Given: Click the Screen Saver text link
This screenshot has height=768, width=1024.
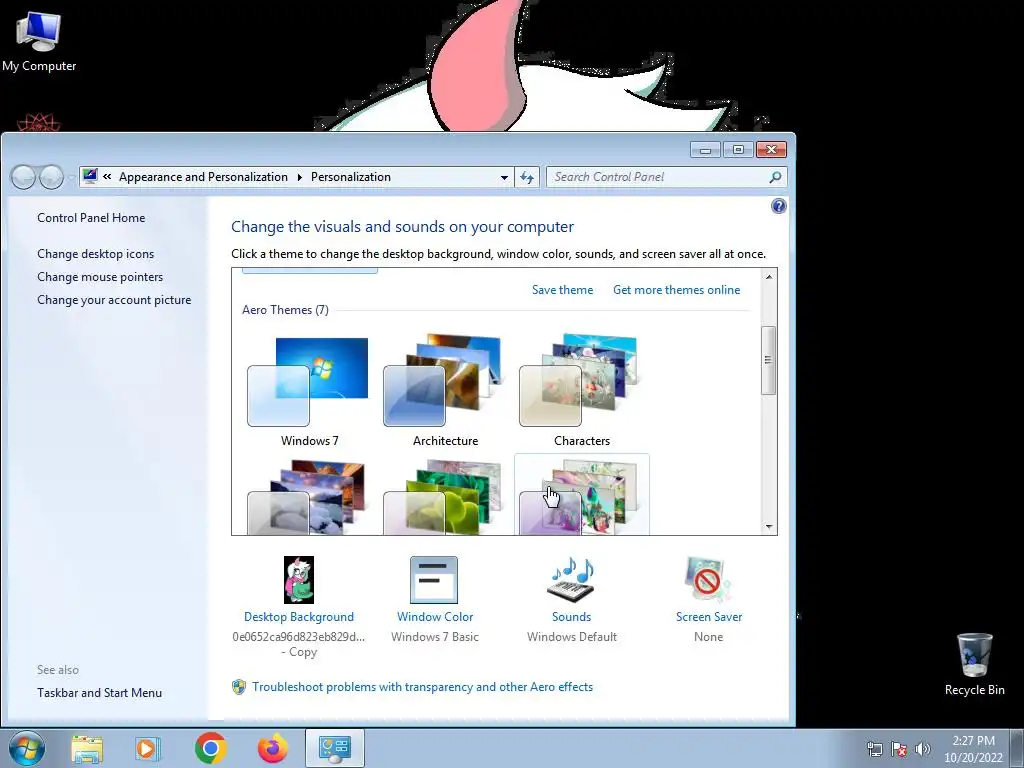Looking at the screenshot, I should tap(709, 617).
